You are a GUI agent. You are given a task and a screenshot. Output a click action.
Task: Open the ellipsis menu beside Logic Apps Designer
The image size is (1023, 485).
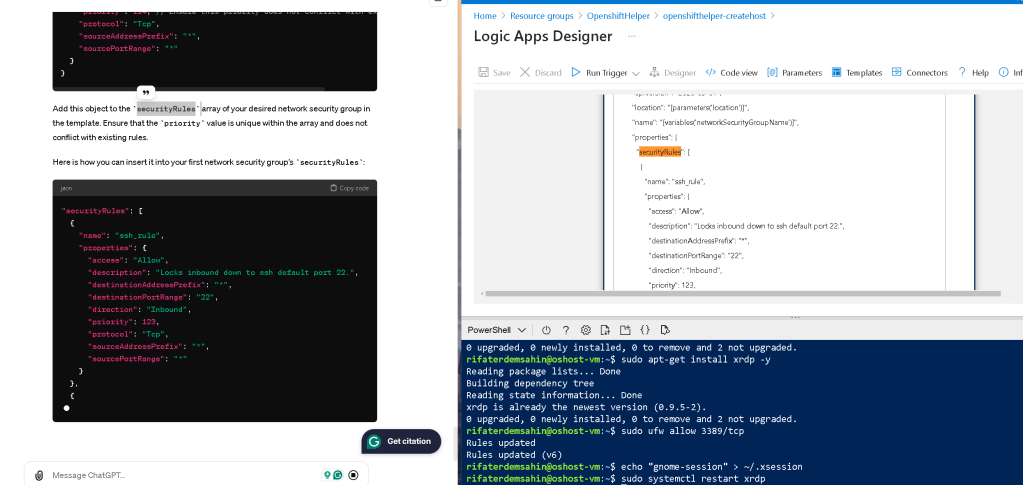[x=632, y=37]
